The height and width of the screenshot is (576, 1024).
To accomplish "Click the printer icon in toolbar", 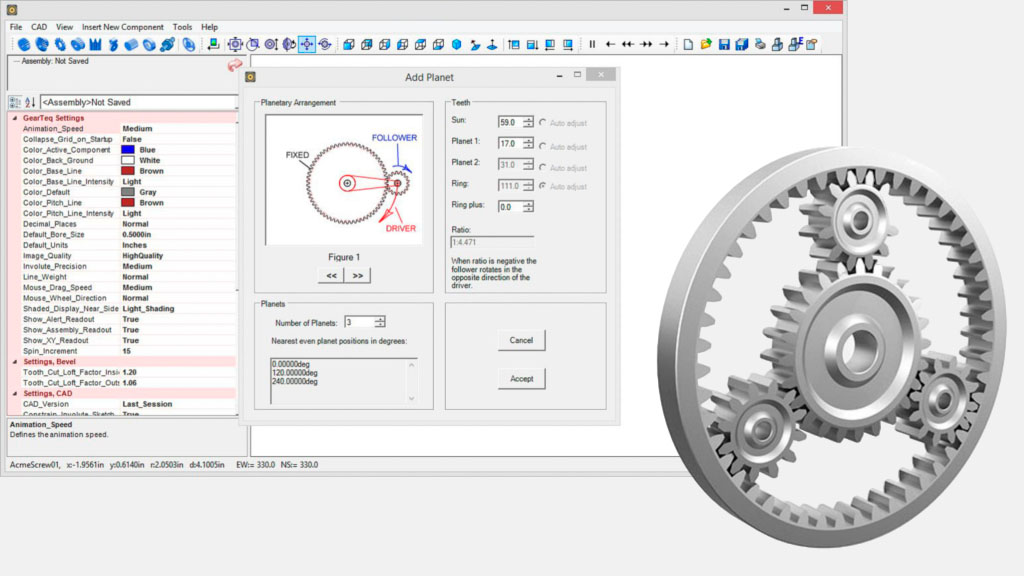I will 760,44.
